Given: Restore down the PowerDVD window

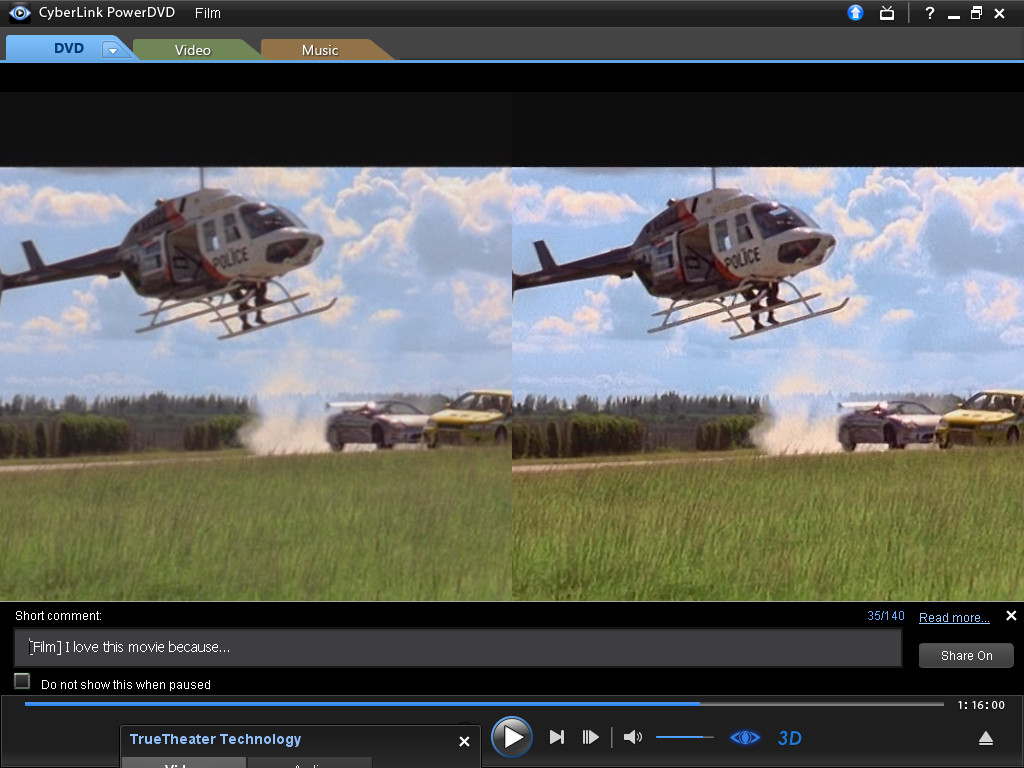Looking at the screenshot, I should (x=976, y=13).
